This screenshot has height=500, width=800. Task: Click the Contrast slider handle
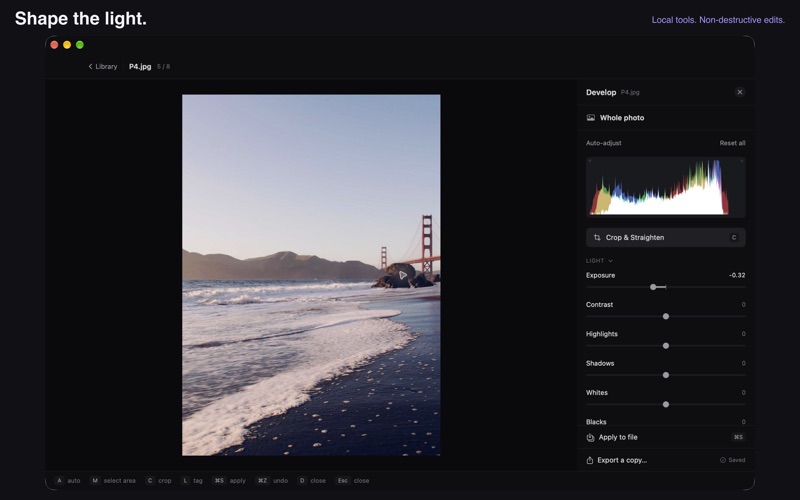(665, 316)
